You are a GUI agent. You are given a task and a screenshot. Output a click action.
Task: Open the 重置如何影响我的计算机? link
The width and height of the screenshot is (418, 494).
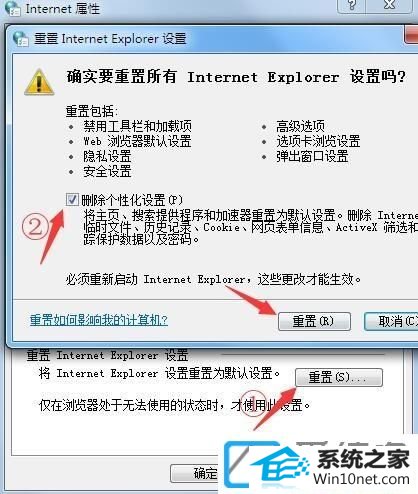99,320
